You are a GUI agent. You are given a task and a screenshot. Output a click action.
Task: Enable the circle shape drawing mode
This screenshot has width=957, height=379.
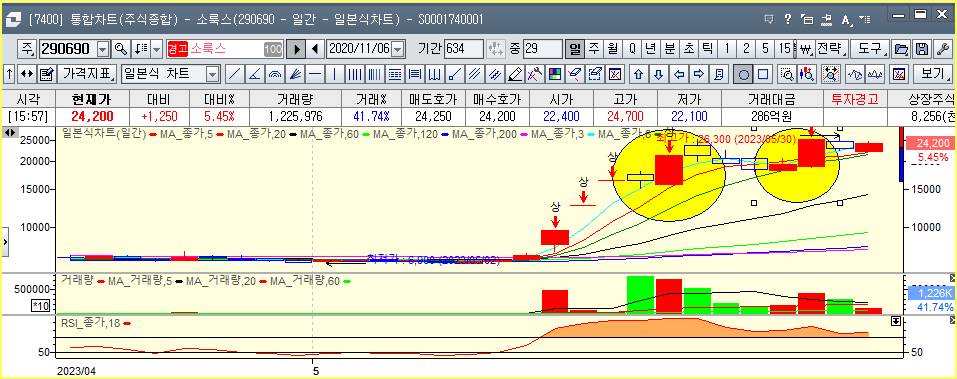pyautogui.click(x=743, y=74)
